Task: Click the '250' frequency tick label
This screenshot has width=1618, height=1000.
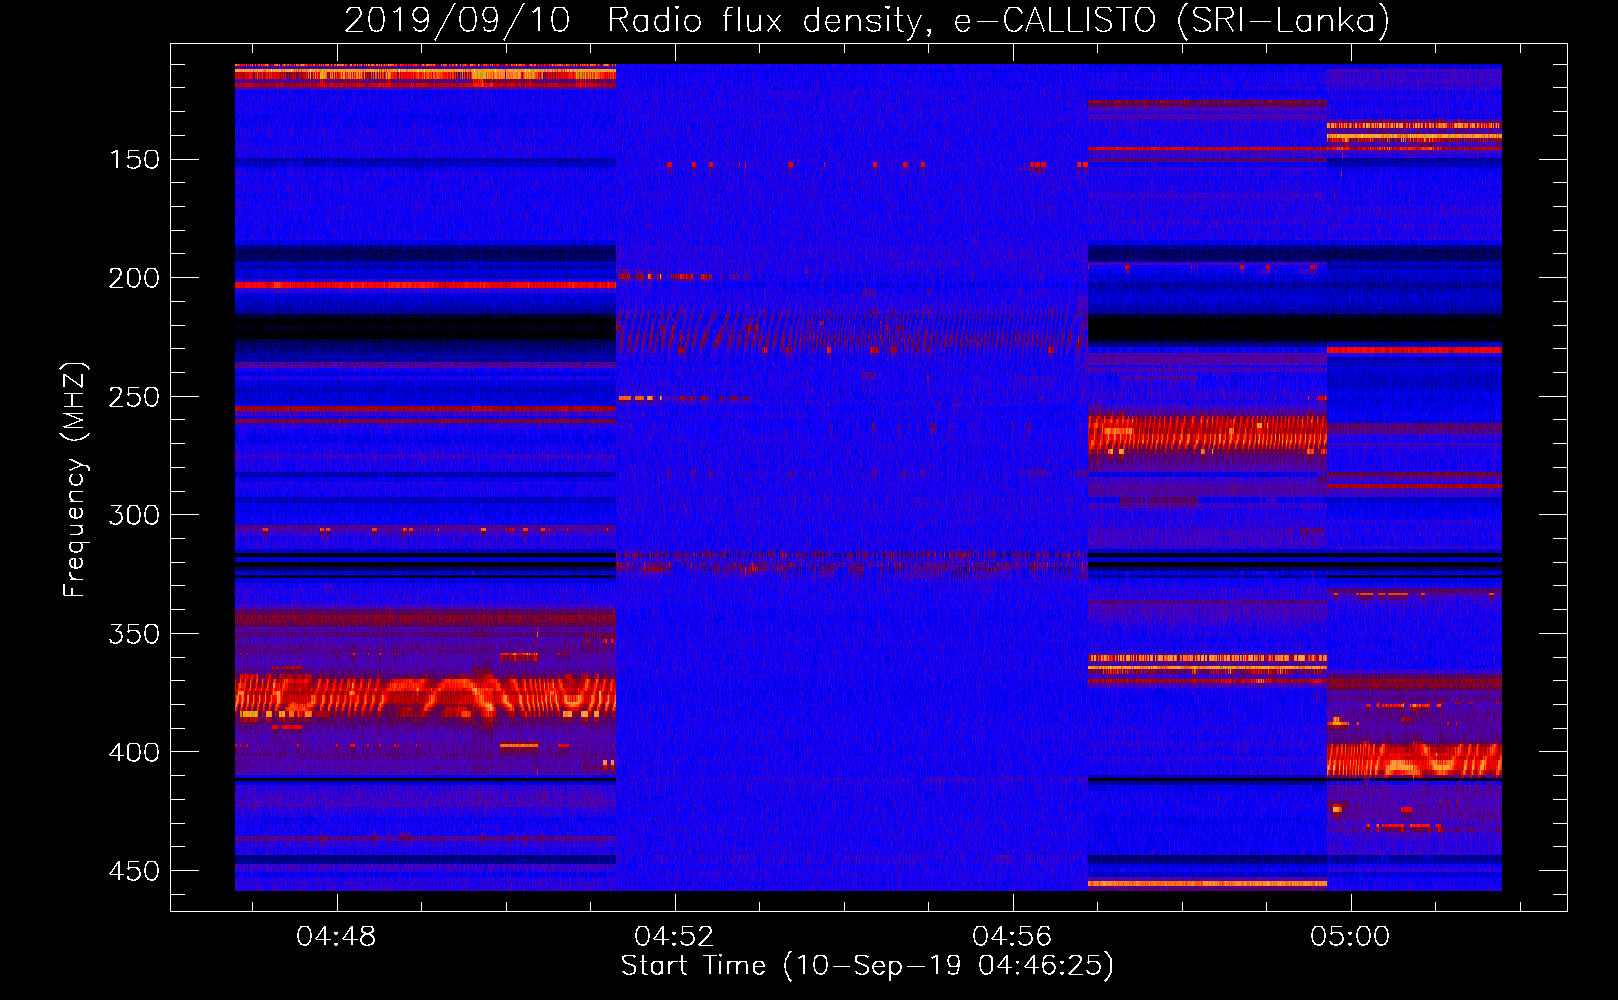Action: [134, 397]
